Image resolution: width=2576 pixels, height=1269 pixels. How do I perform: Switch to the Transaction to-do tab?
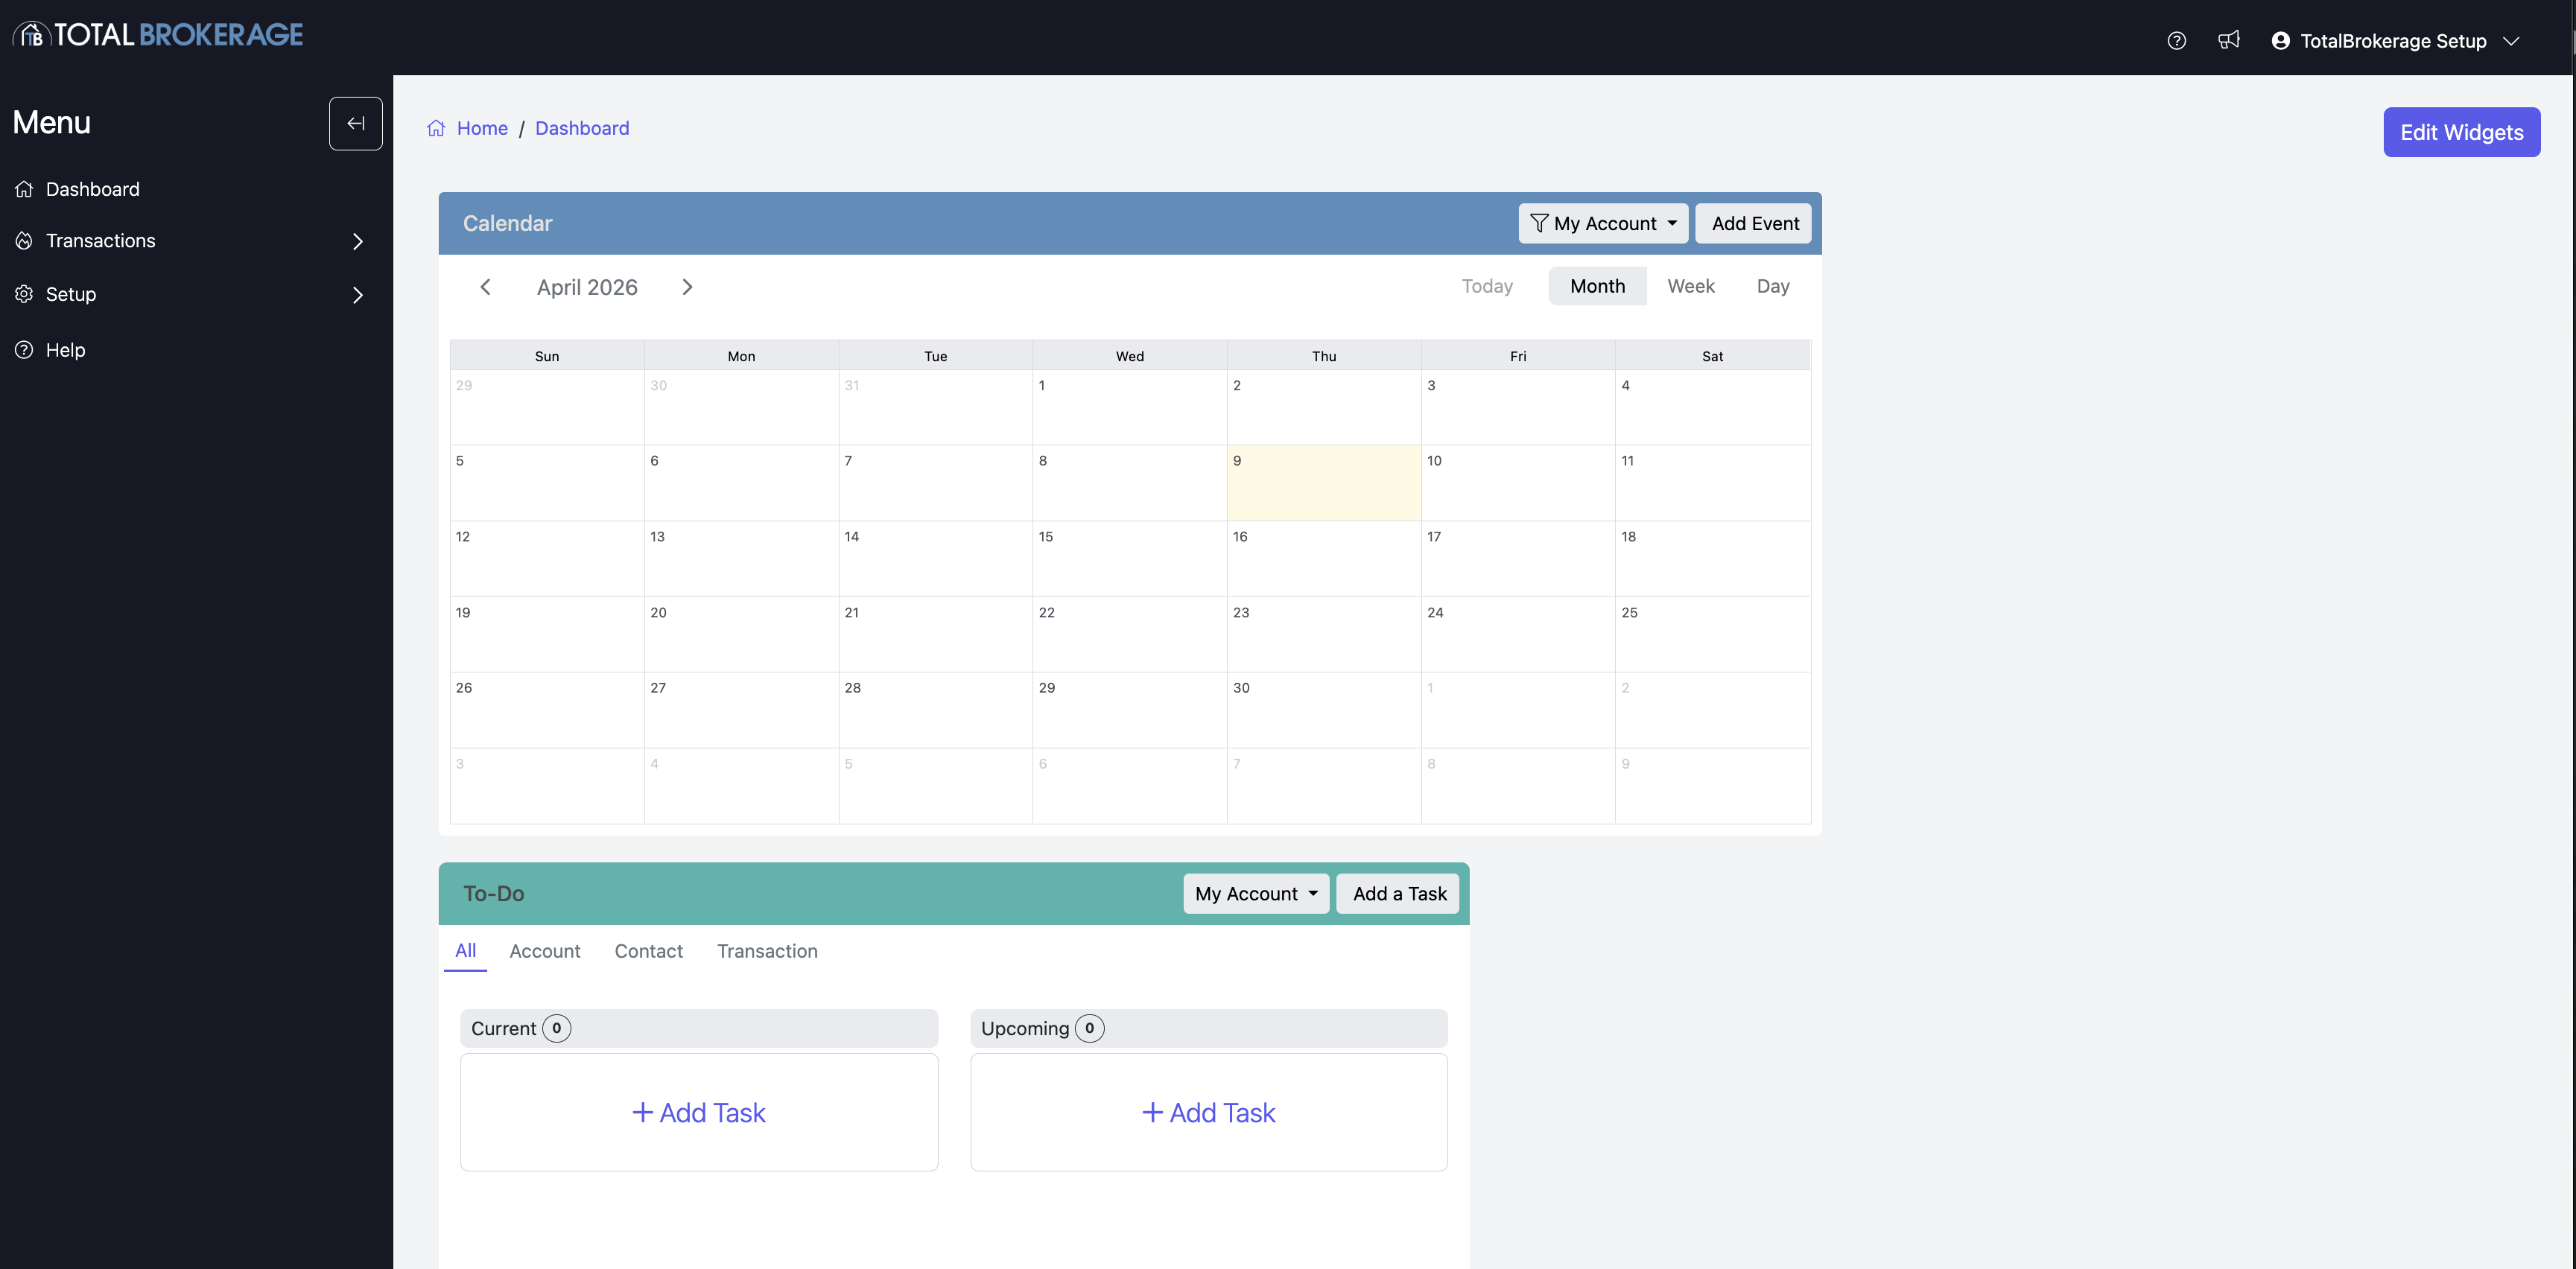(767, 951)
